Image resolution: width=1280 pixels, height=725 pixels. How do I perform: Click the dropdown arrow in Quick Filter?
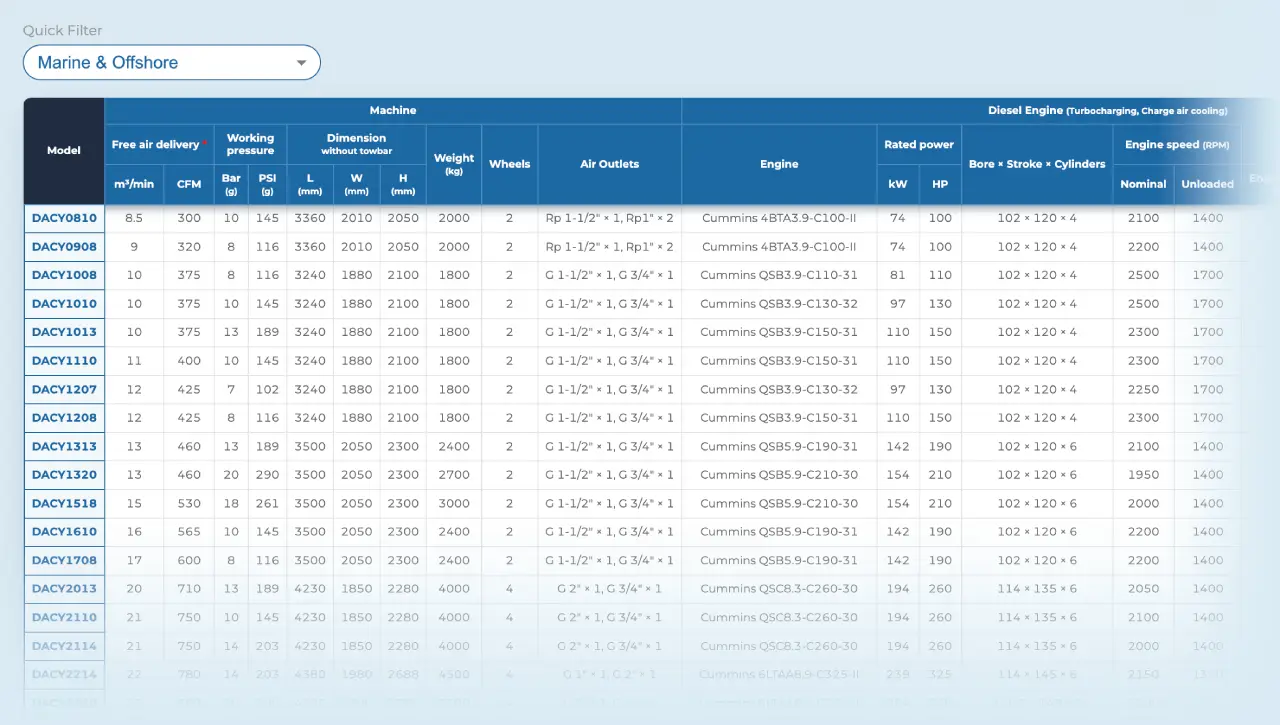click(x=302, y=63)
